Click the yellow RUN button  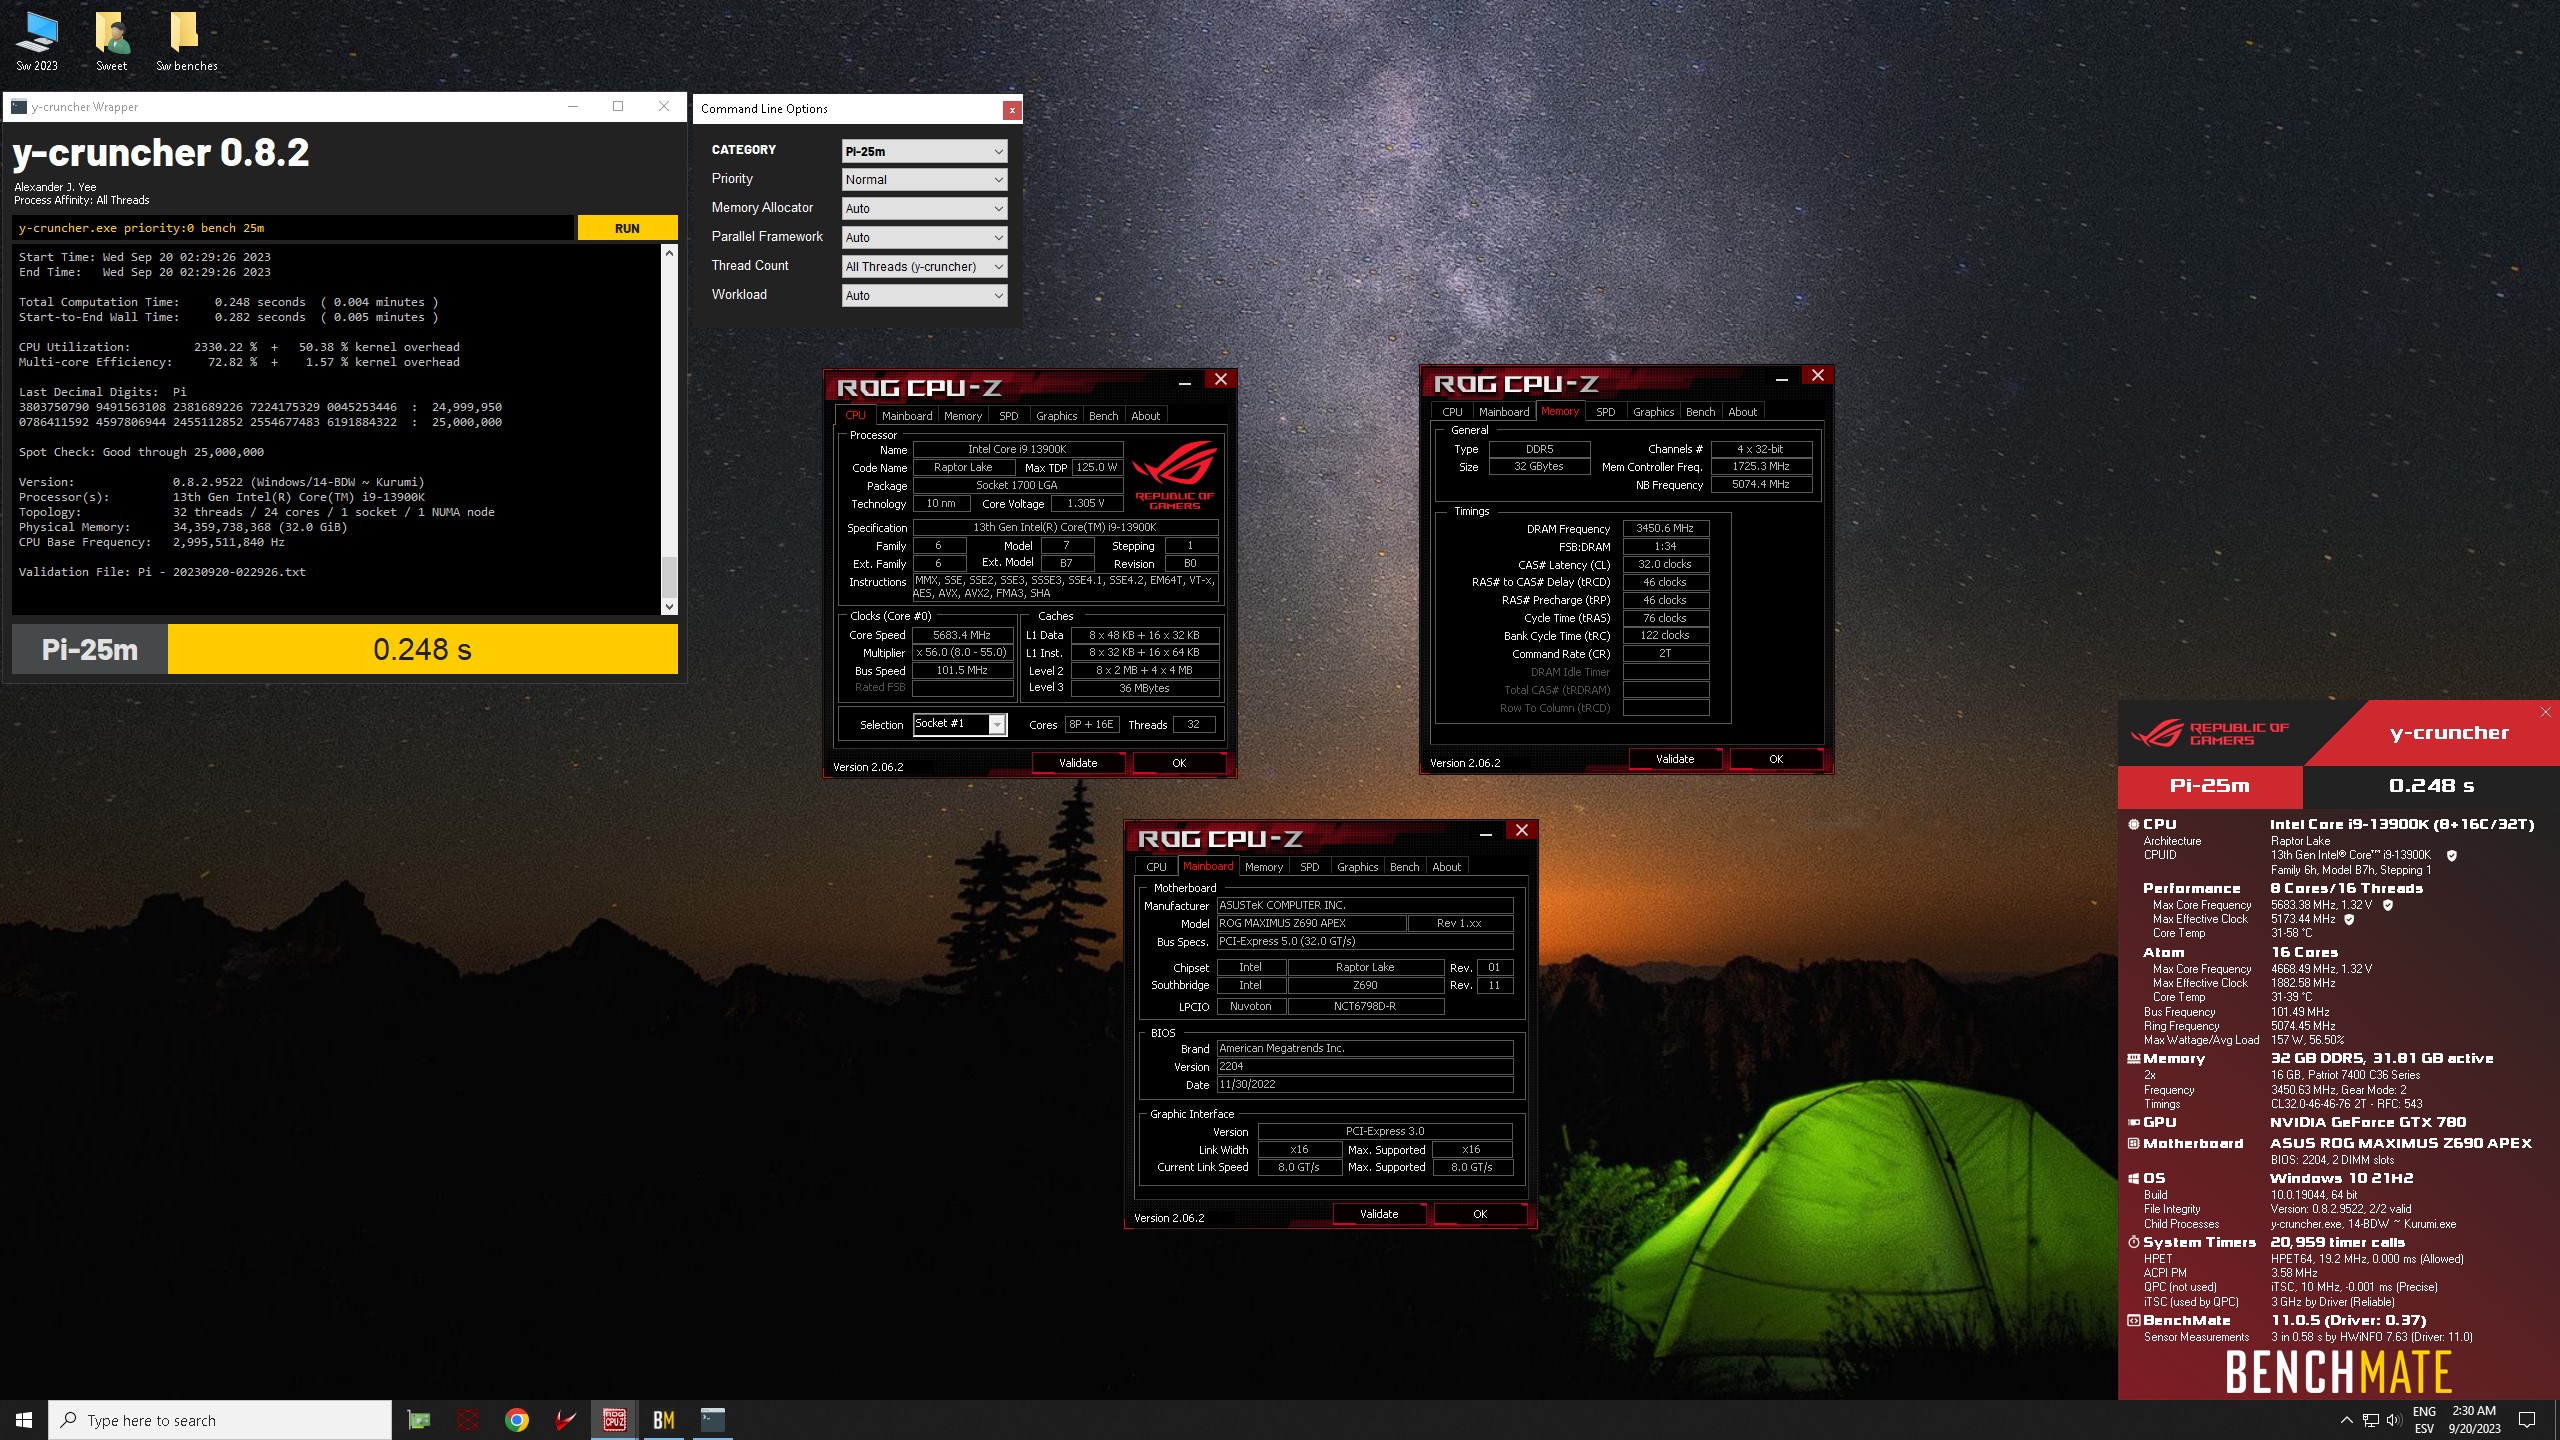pos(627,228)
